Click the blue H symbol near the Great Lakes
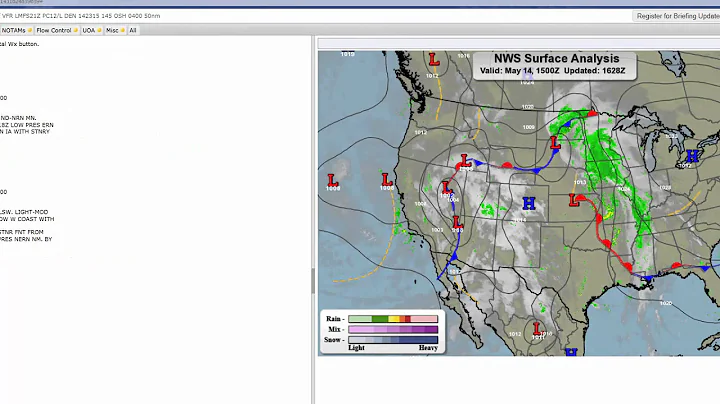The width and height of the screenshot is (720, 404). click(x=692, y=156)
